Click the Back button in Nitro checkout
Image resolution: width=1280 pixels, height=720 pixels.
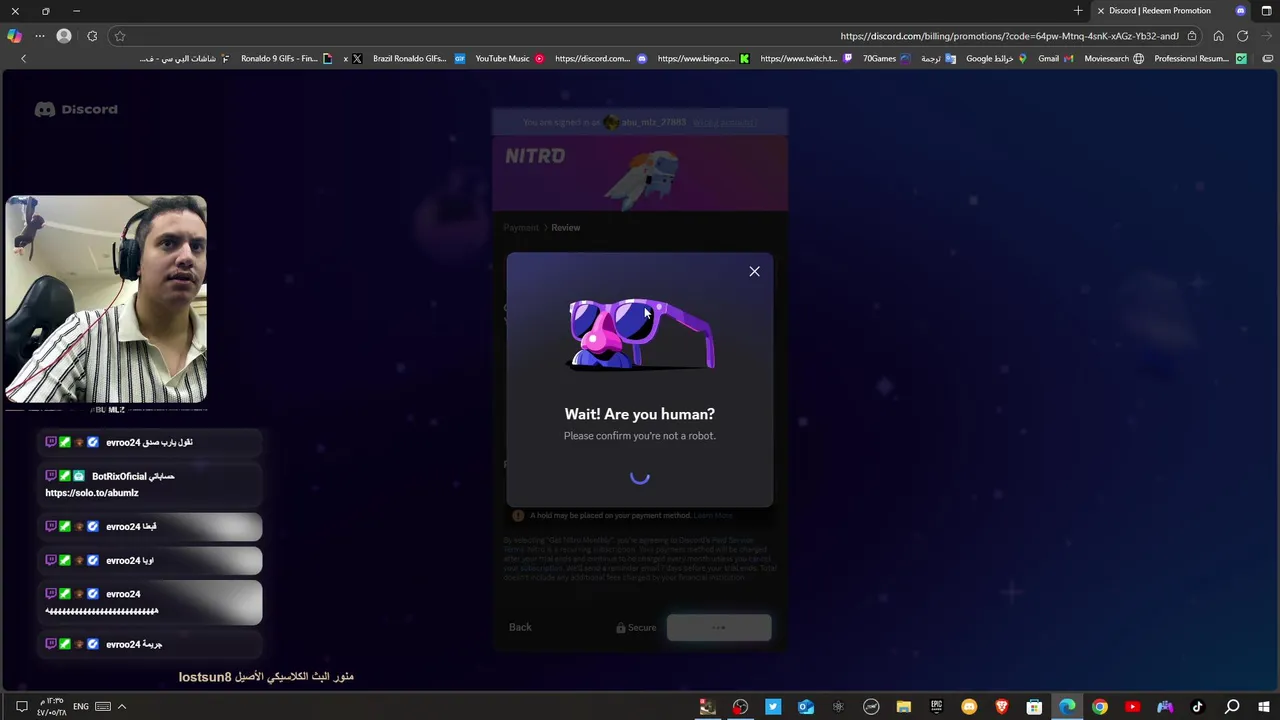click(x=520, y=627)
